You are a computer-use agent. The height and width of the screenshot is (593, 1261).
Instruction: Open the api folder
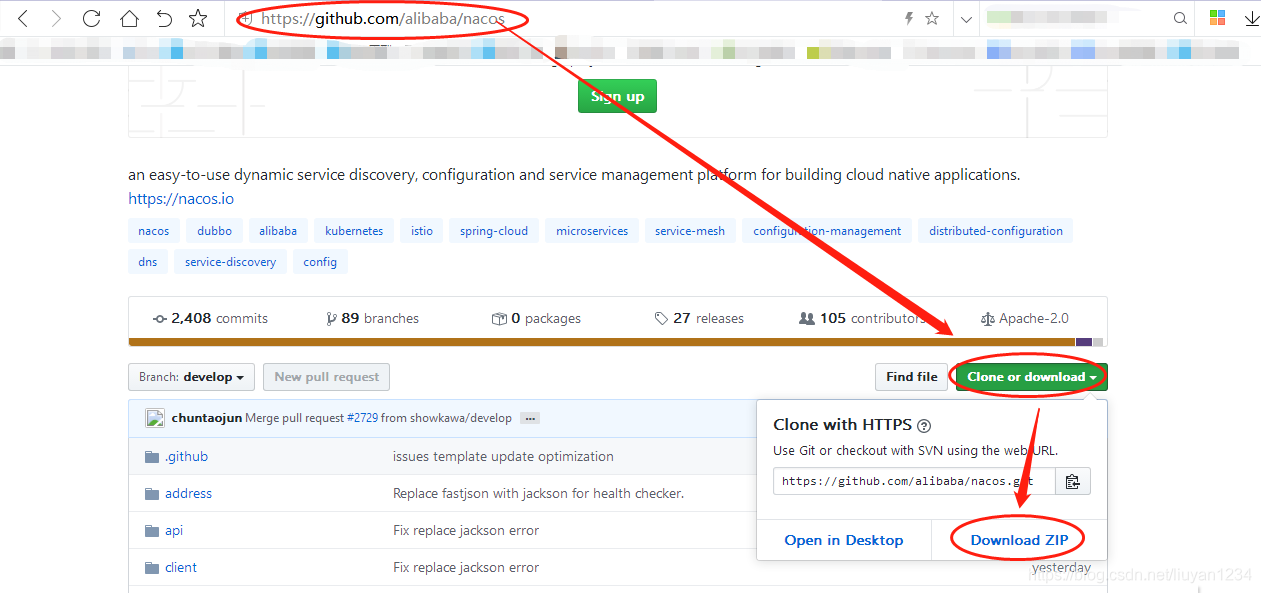[174, 531]
